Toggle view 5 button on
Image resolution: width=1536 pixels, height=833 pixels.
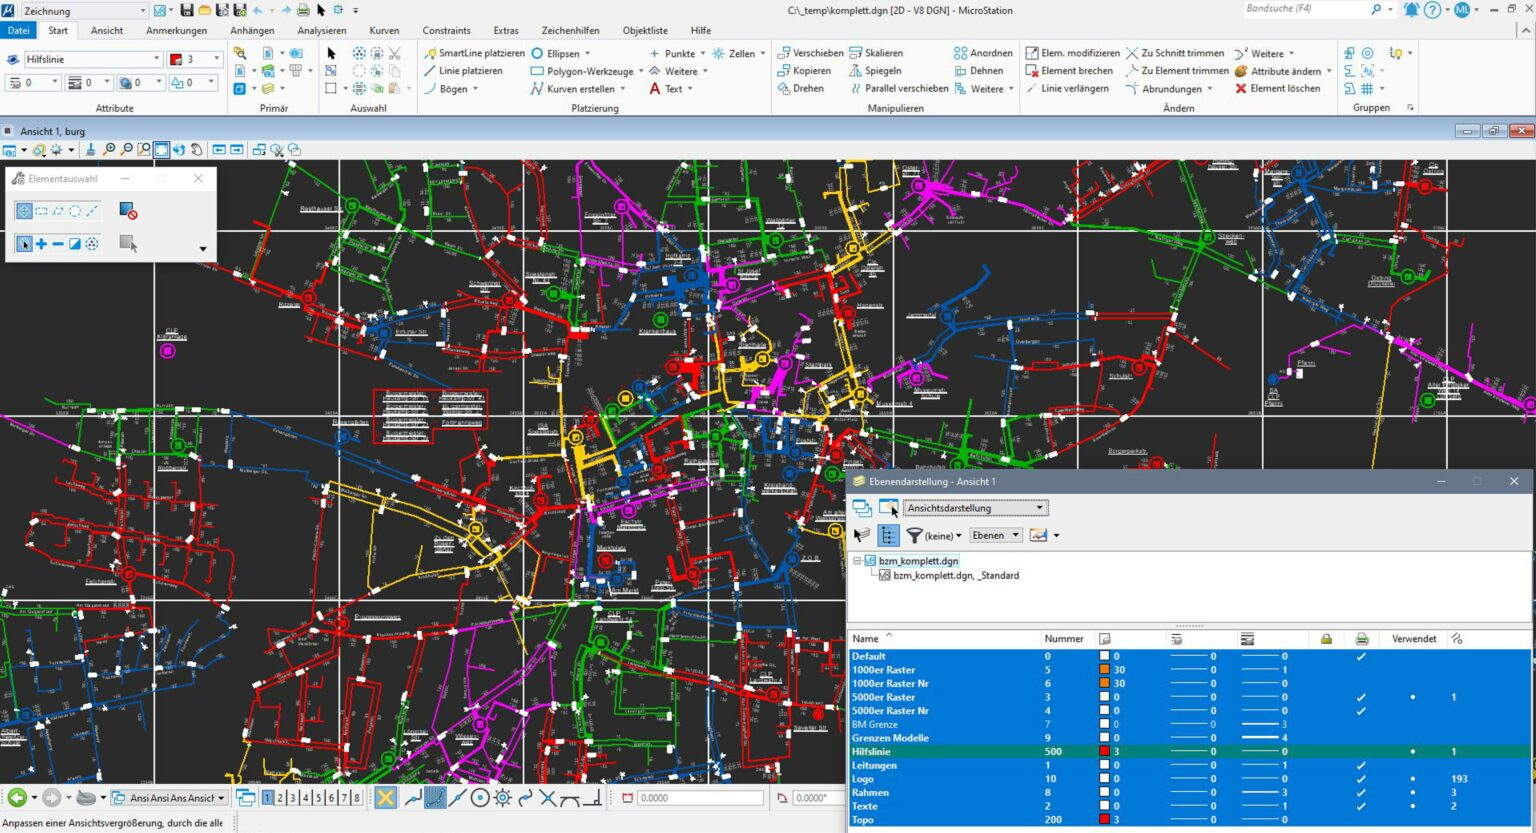point(319,798)
